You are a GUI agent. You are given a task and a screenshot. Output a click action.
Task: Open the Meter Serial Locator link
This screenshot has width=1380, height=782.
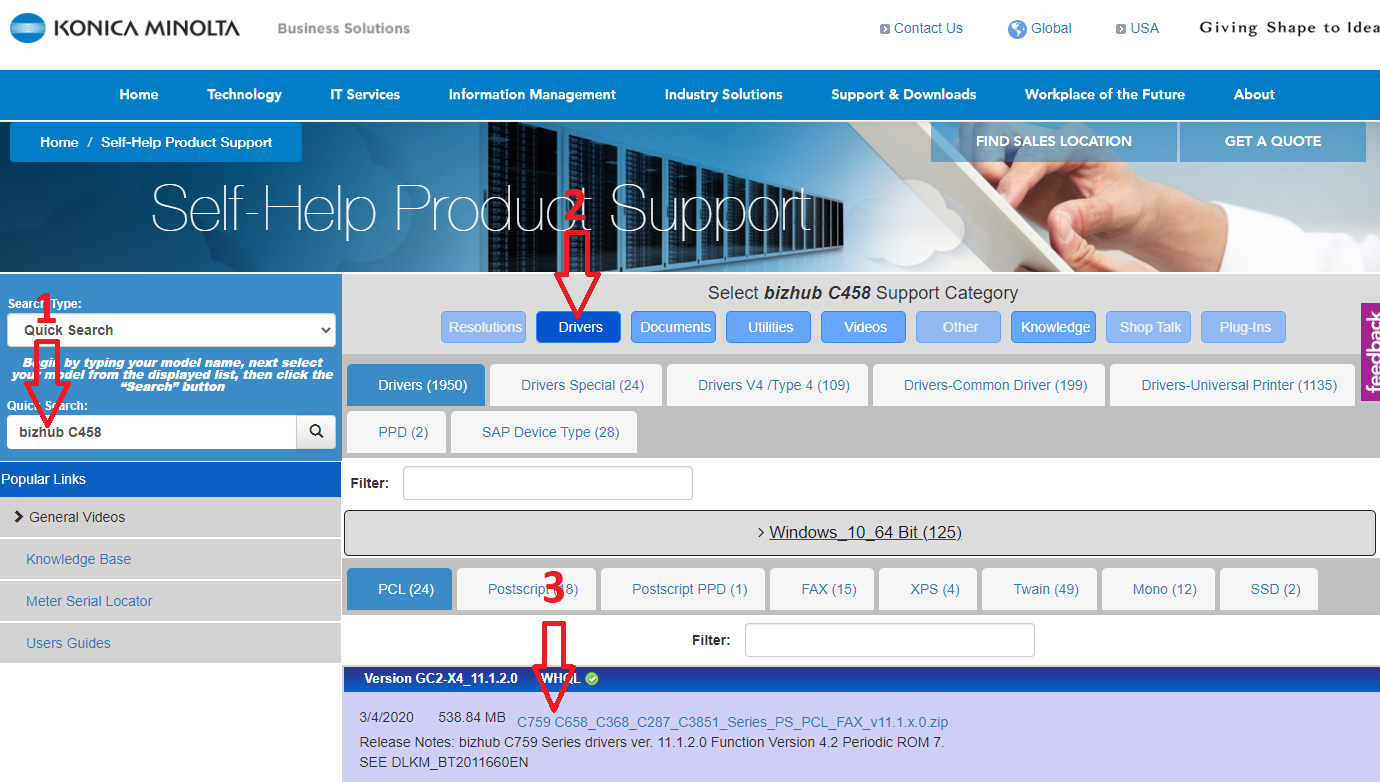coord(89,601)
